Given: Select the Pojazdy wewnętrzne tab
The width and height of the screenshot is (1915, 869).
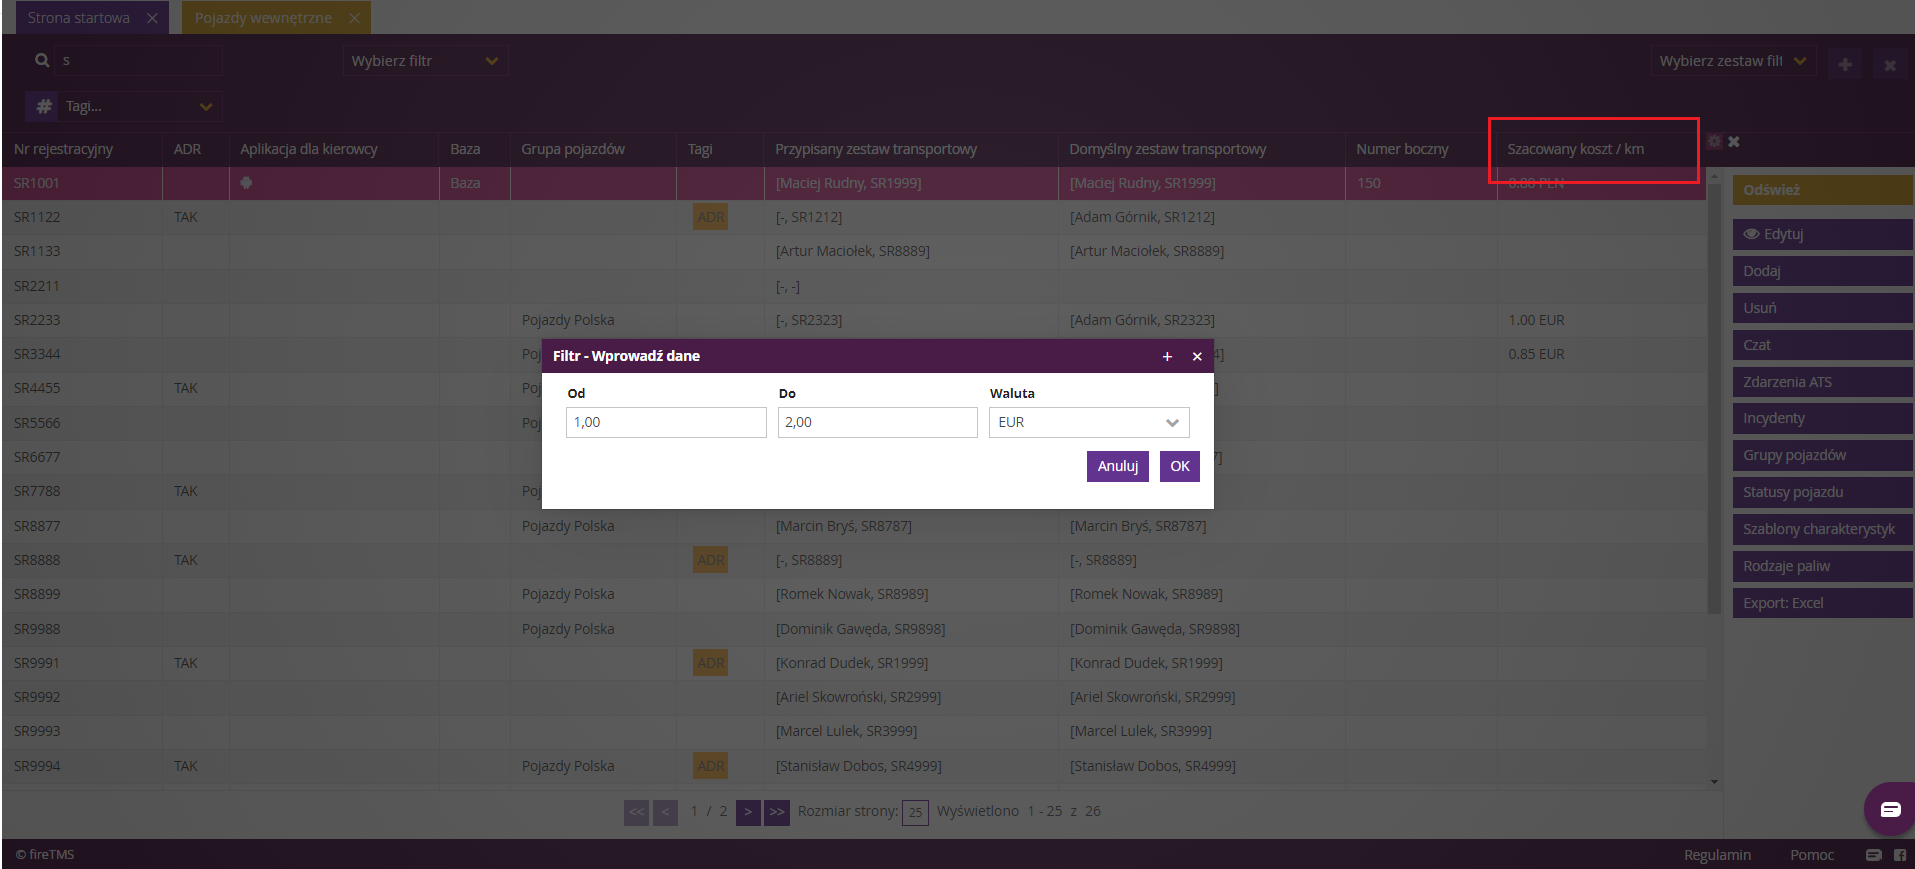Looking at the screenshot, I should [263, 18].
